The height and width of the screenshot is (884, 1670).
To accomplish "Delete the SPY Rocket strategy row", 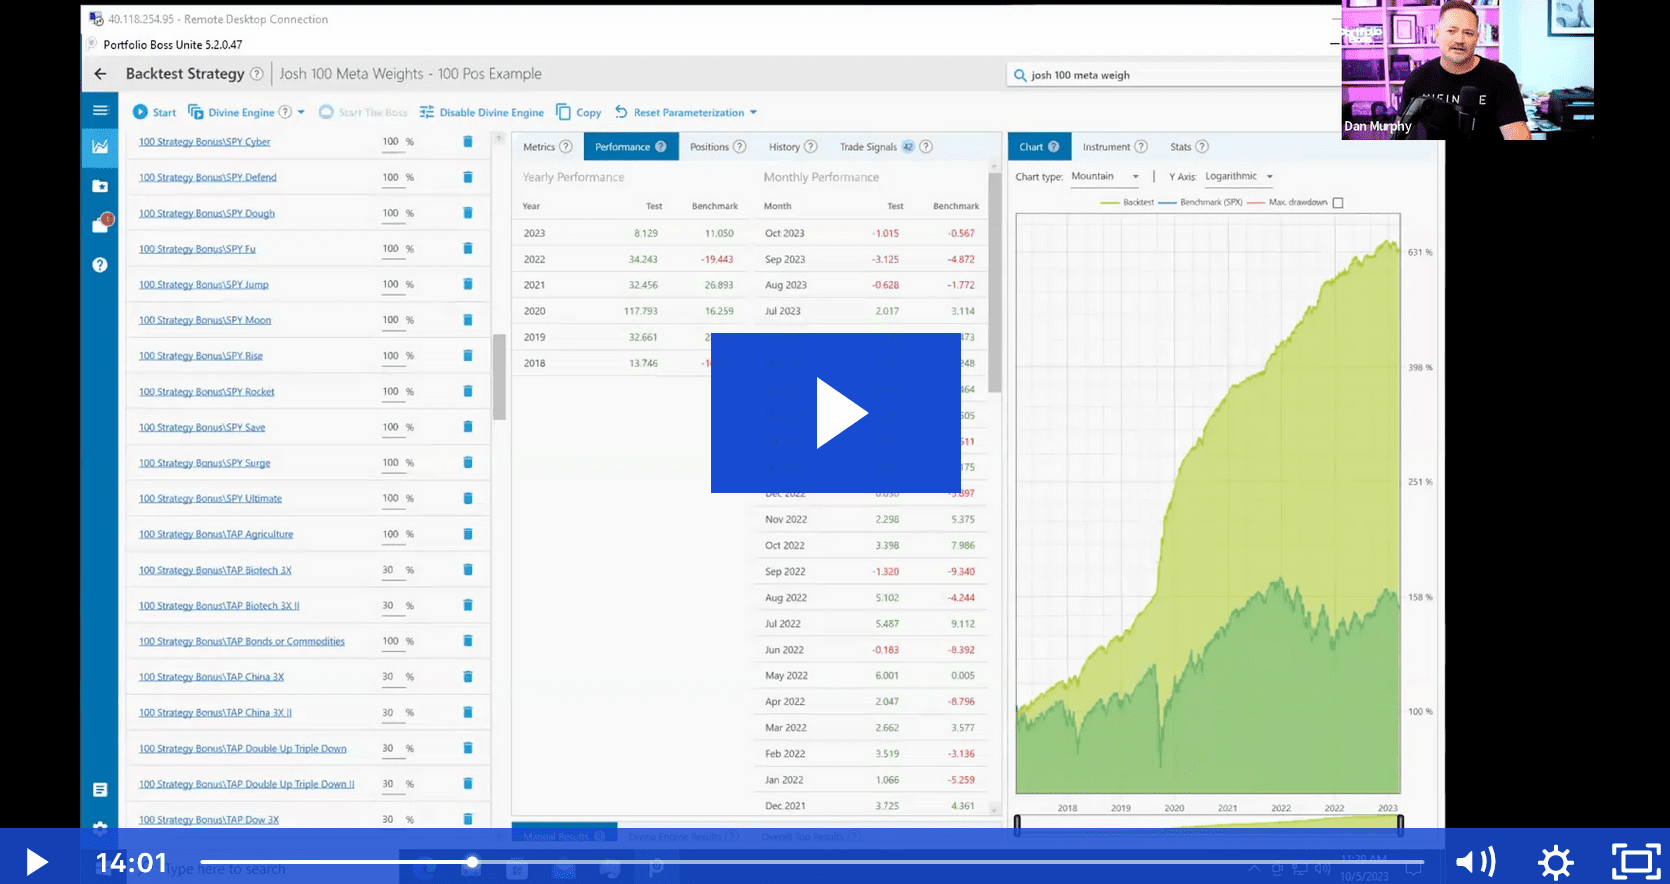I will [x=468, y=391].
